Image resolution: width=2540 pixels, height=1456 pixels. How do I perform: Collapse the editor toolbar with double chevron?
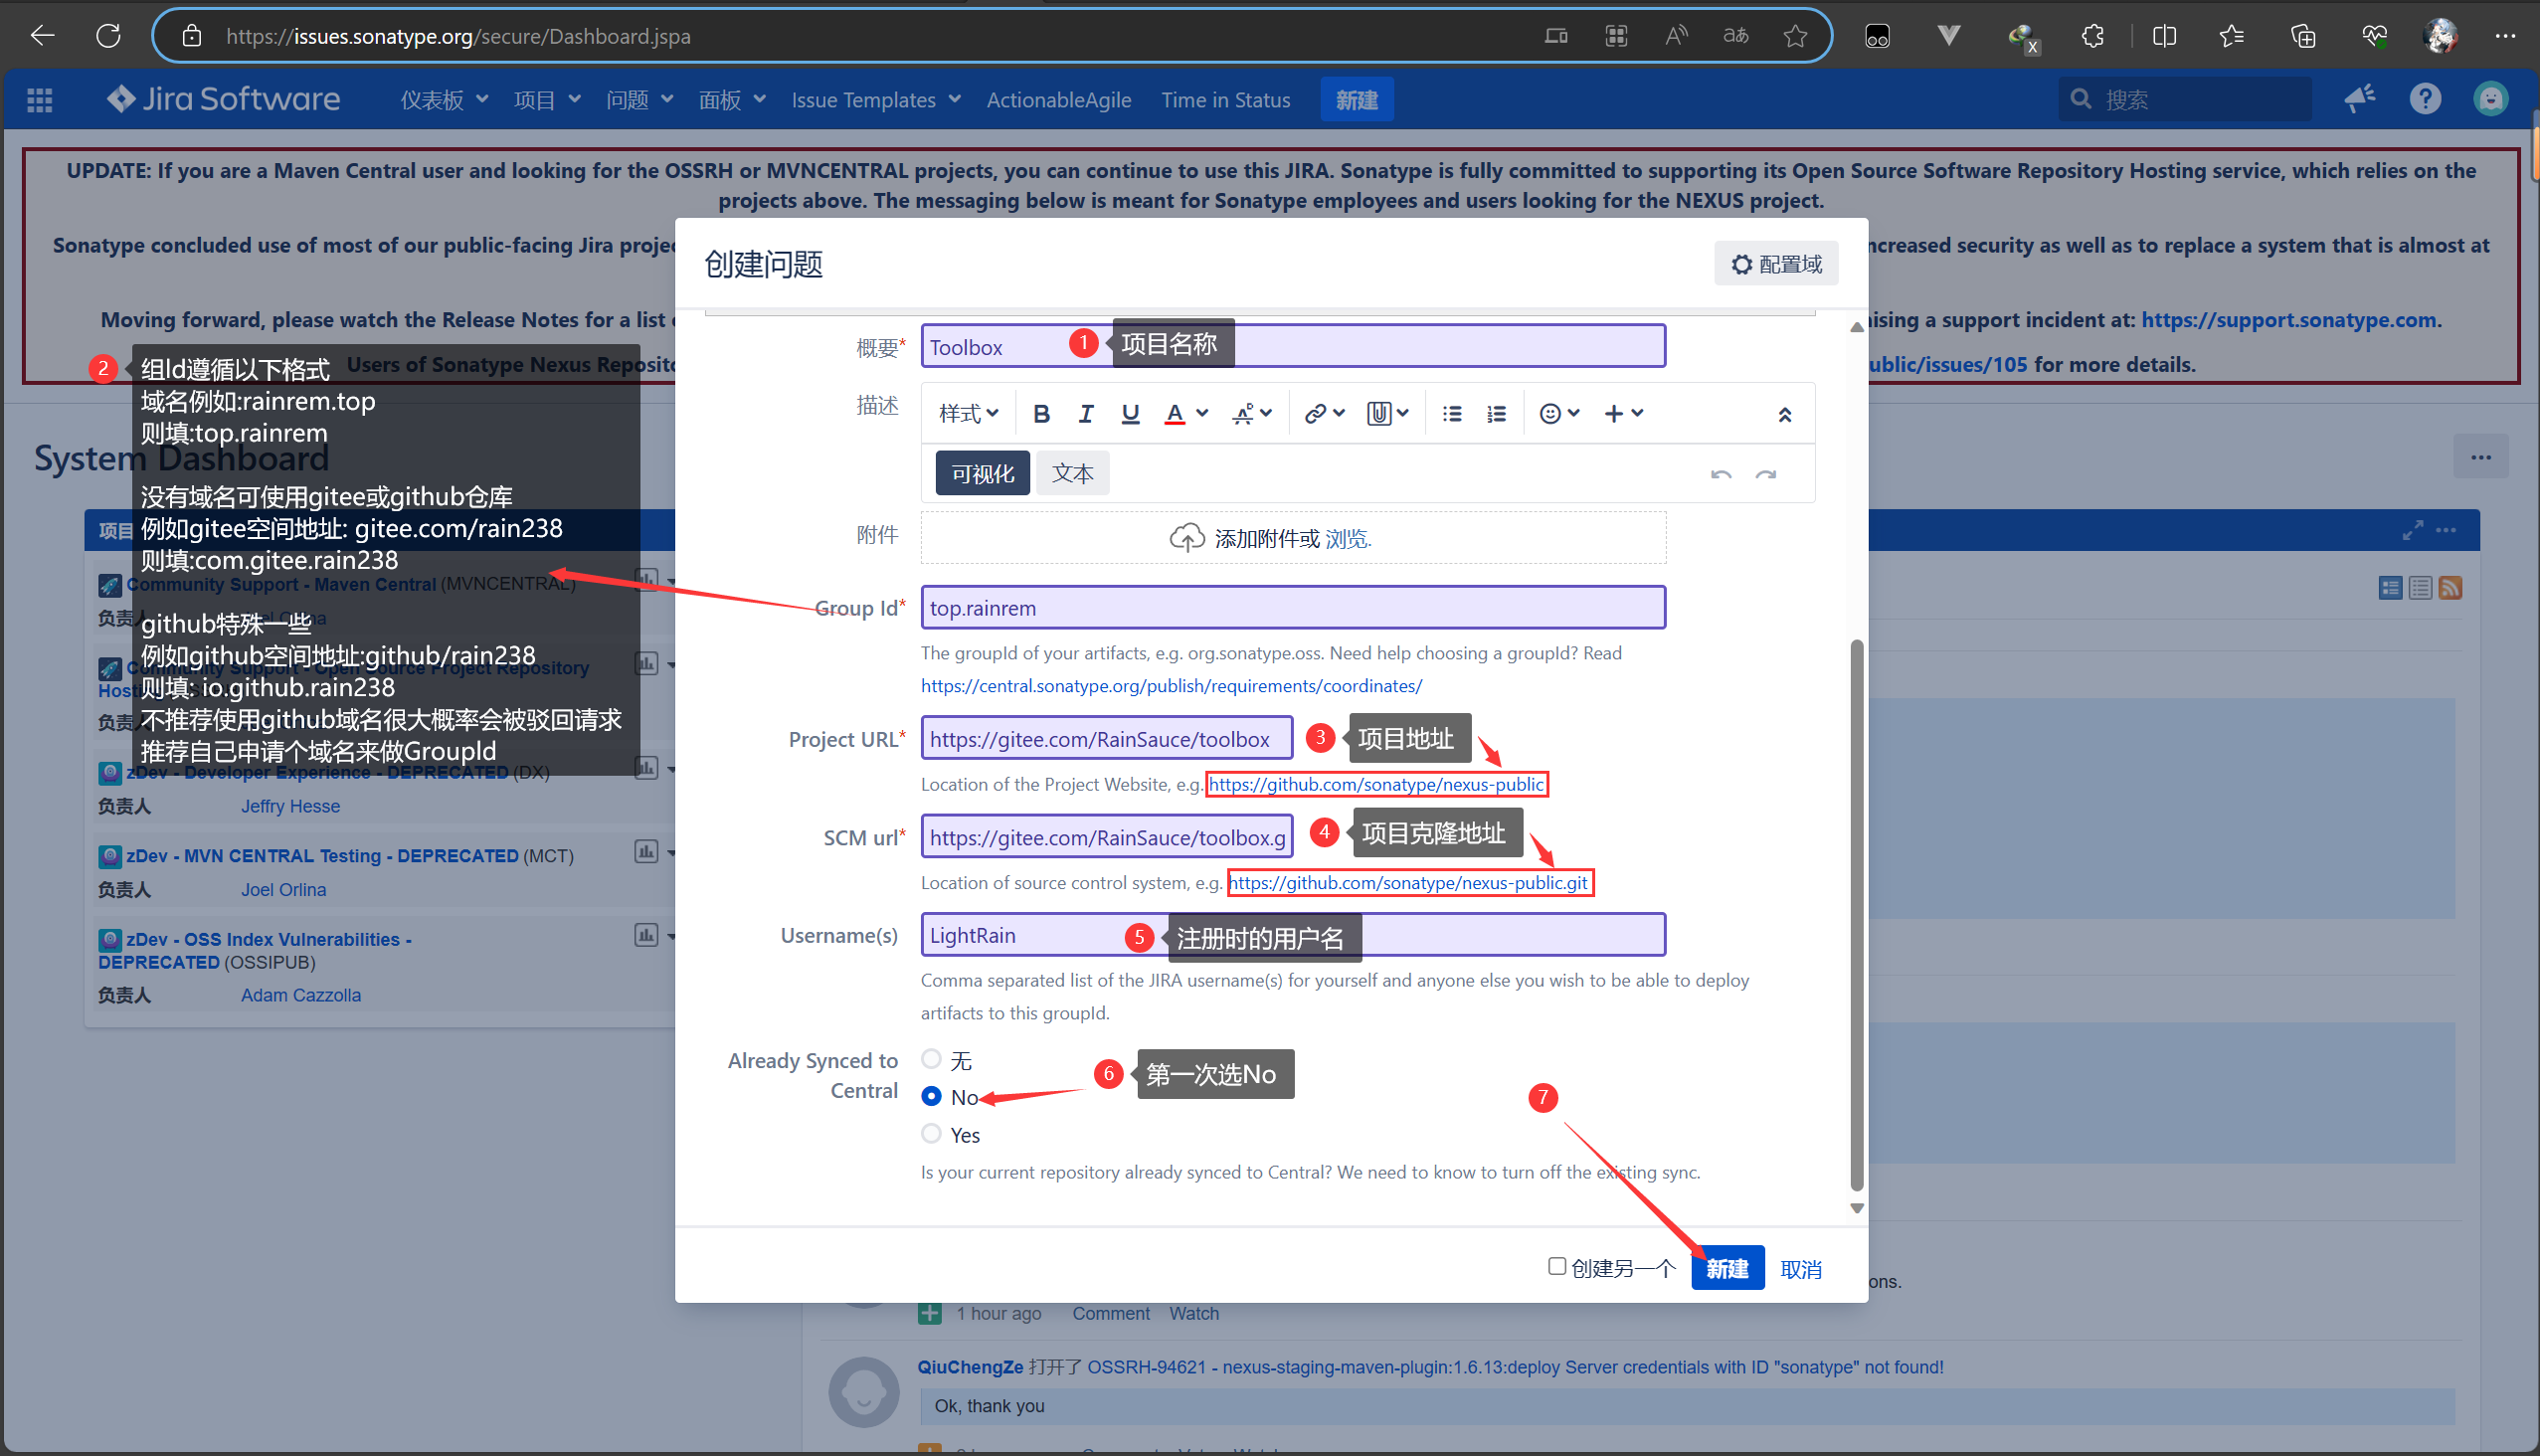[1784, 414]
